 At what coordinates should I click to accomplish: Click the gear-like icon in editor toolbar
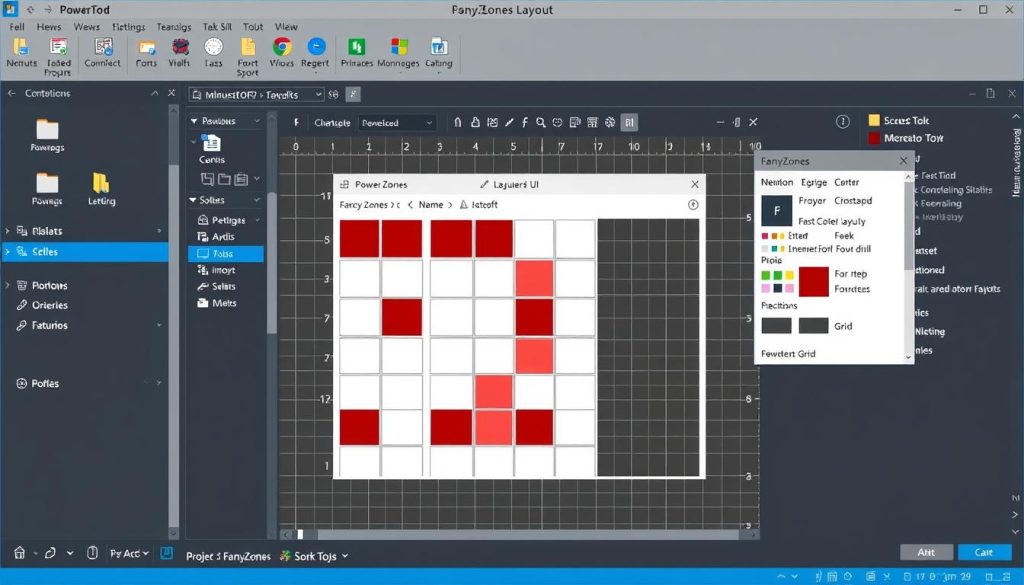click(x=610, y=122)
